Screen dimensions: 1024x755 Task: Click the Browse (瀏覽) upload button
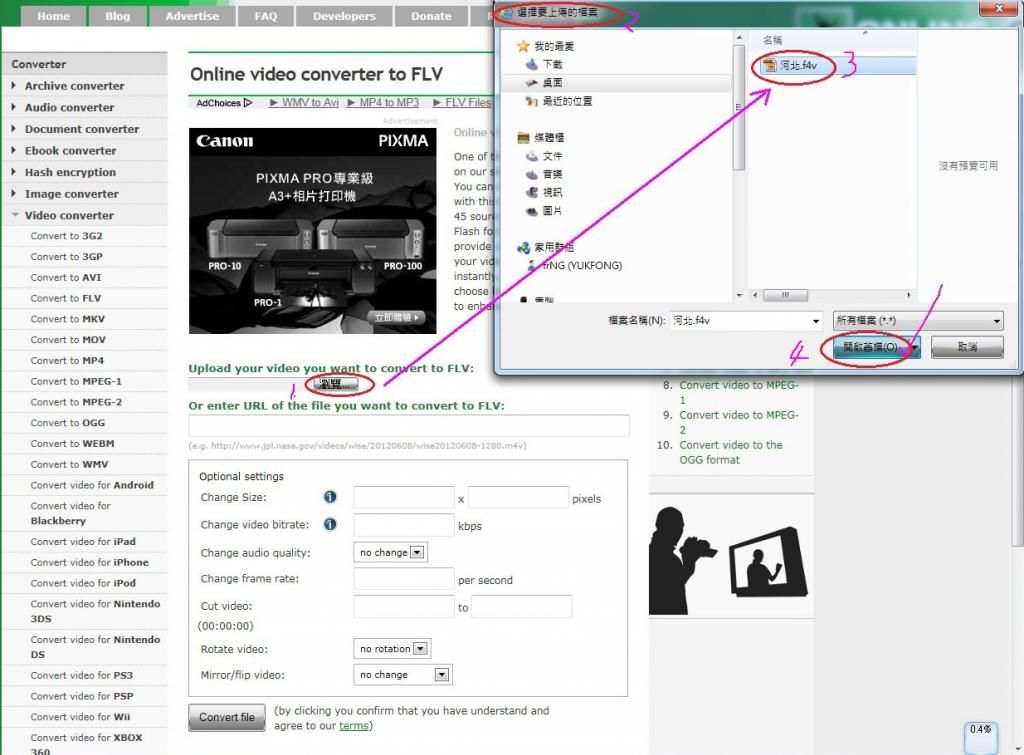pos(335,384)
